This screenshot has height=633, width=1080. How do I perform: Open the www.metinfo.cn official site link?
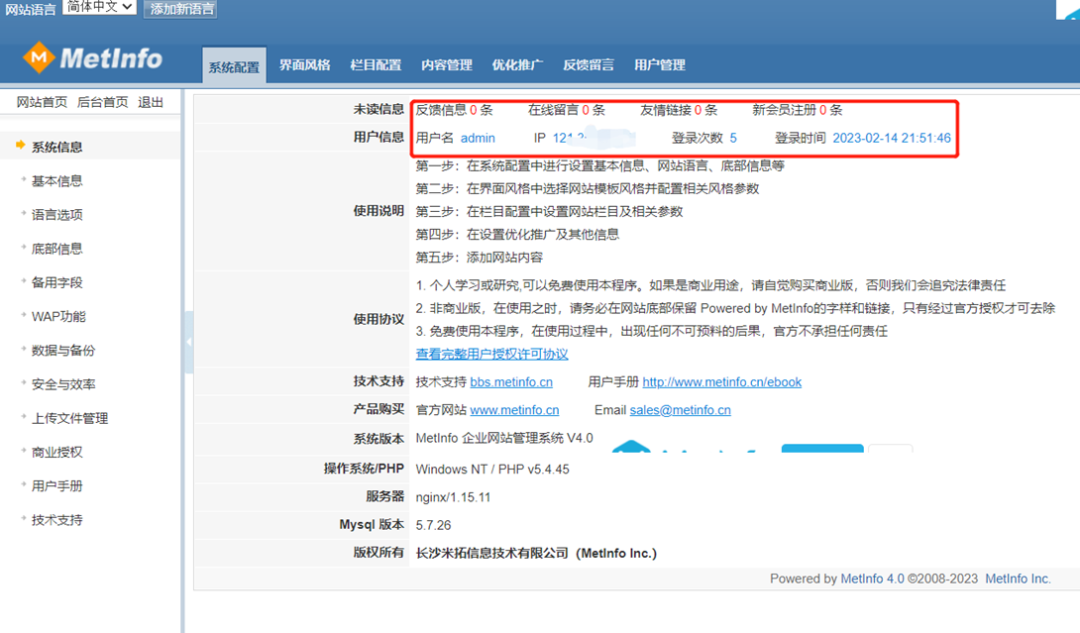515,411
